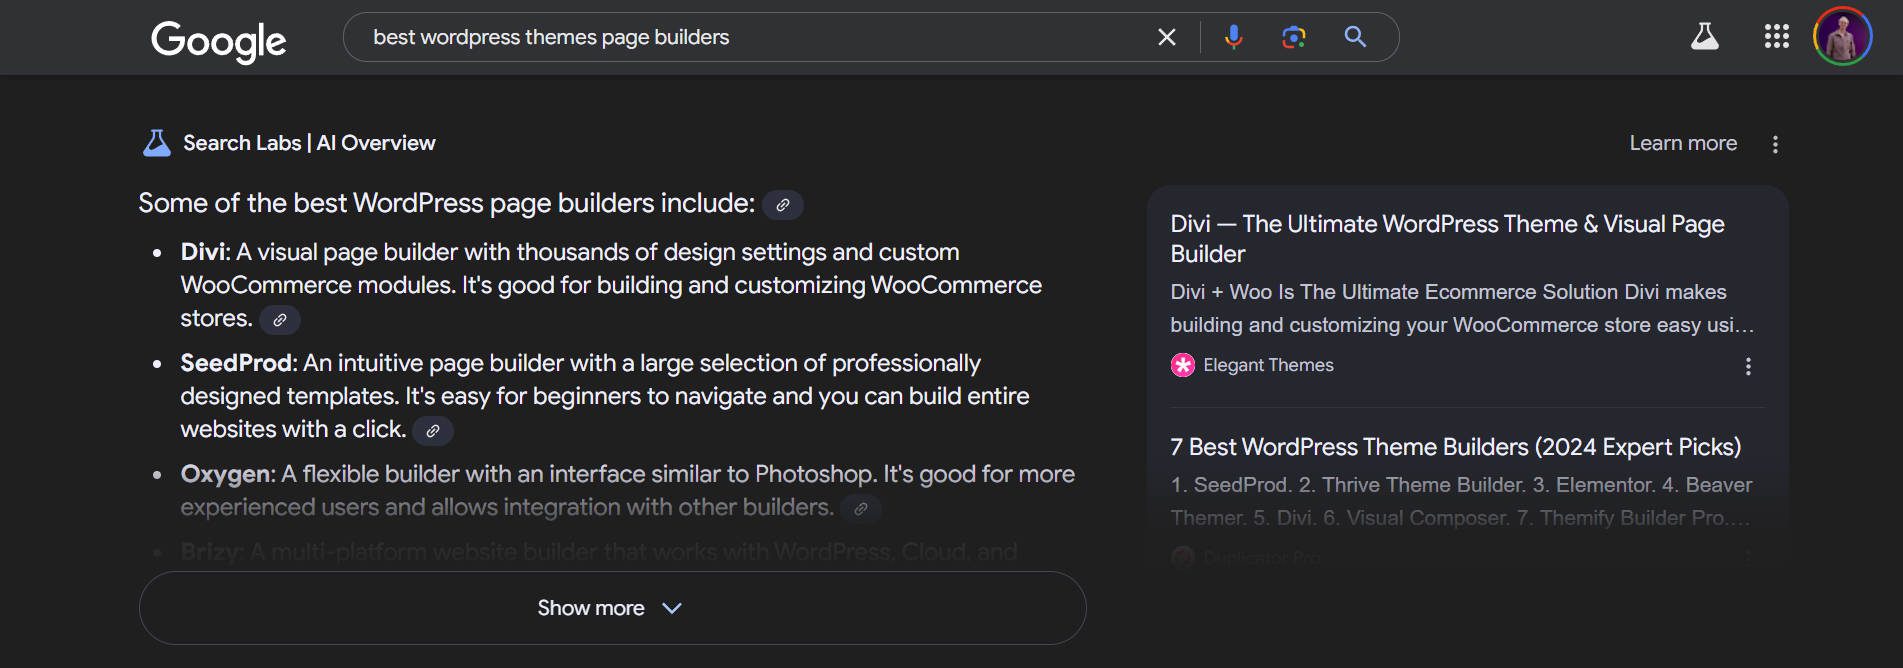The image size is (1903, 668).
Task: Expand the AI Overview with Show more
Action: coord(612,607)
